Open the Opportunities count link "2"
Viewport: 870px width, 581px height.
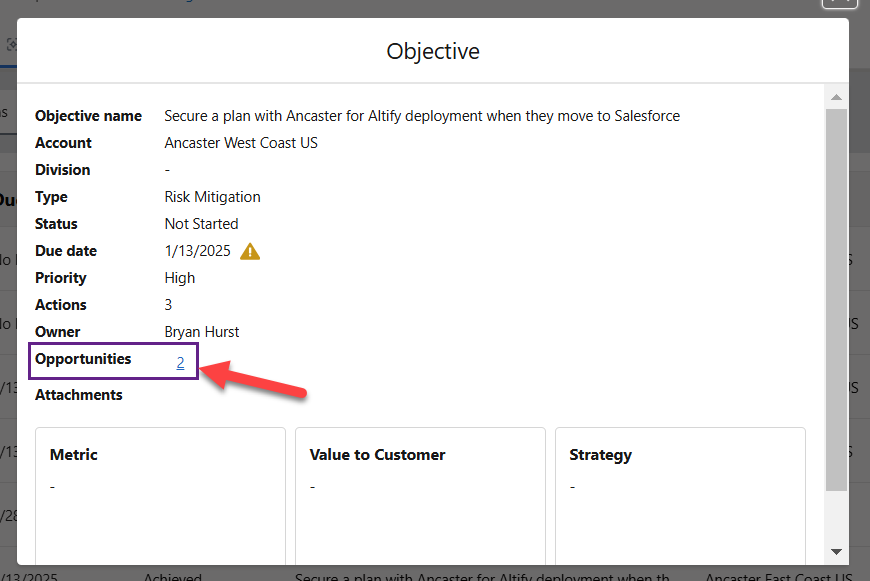tap(180, 362)
